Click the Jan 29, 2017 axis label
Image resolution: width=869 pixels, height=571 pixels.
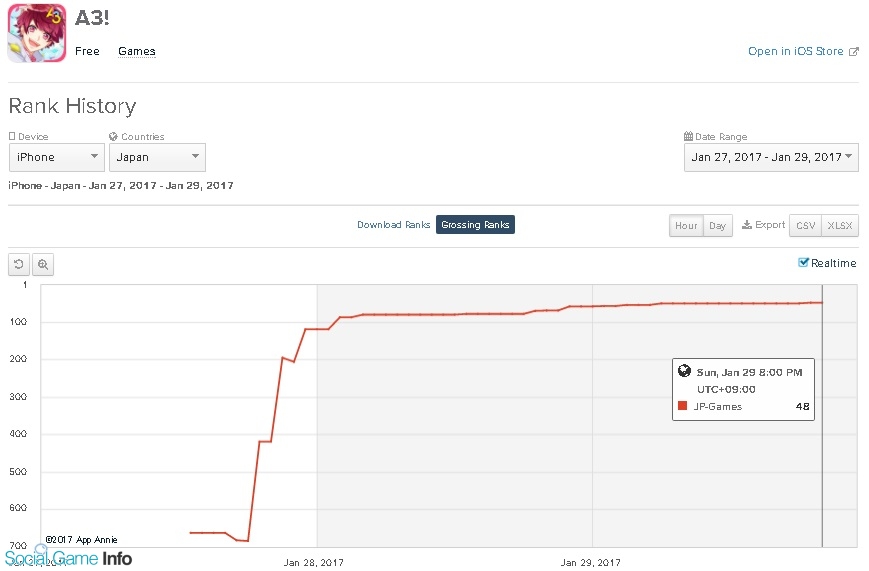(x=590, y=563)
